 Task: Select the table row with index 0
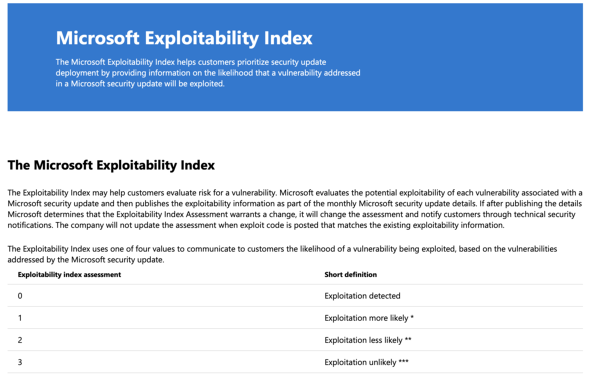point(295,296)
